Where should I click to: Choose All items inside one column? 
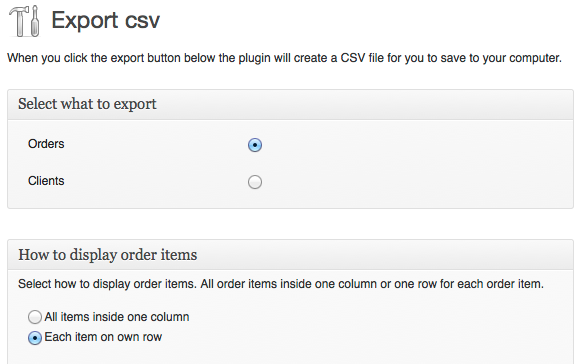(x=35, y=317)
